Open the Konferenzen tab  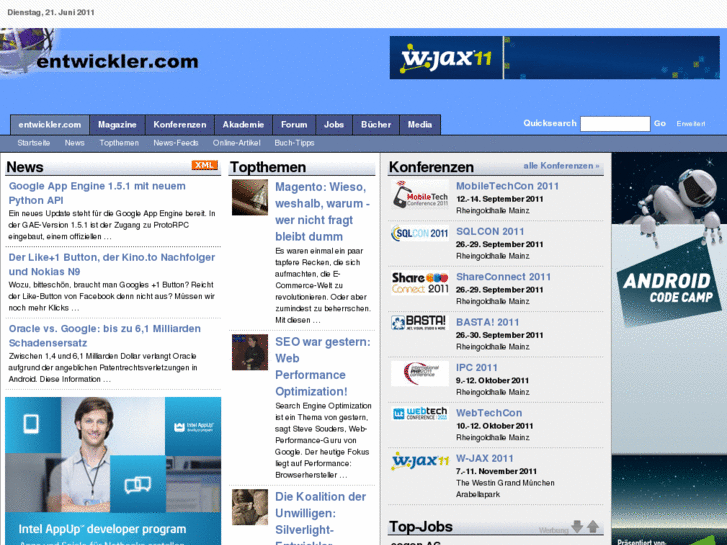tap(180, 125)
